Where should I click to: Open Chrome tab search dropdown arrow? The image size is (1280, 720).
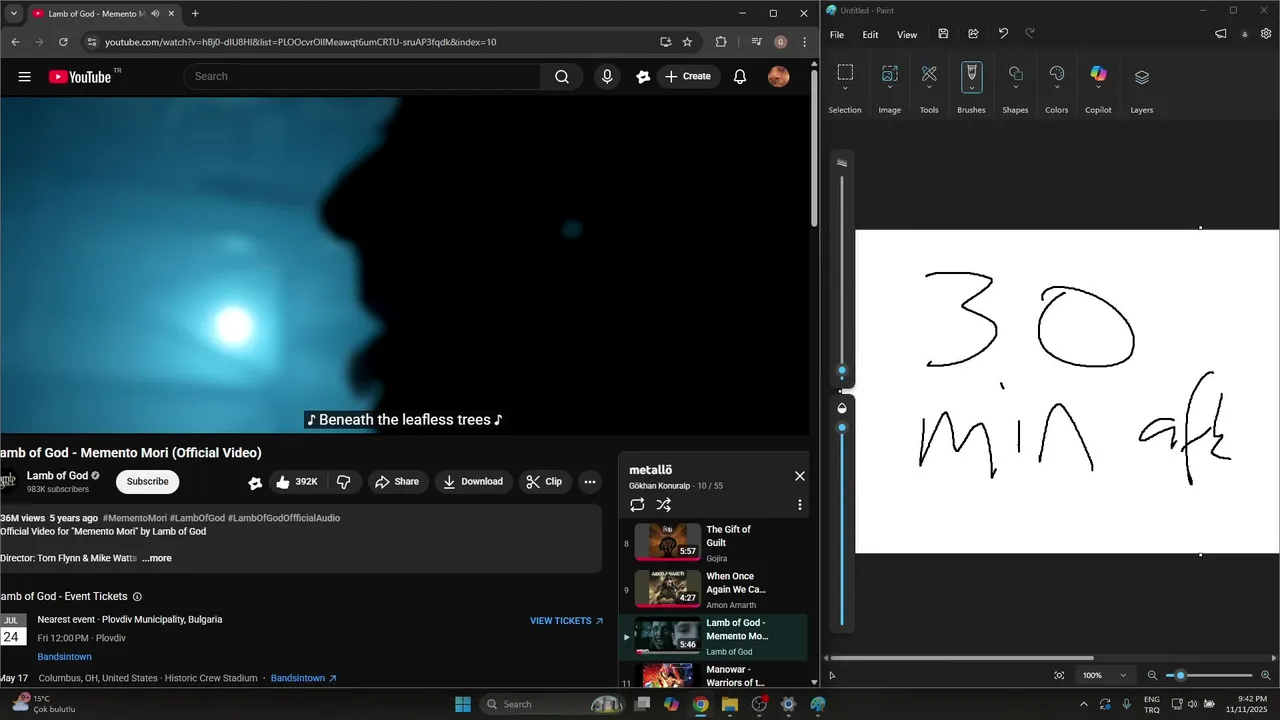point(14,14)
